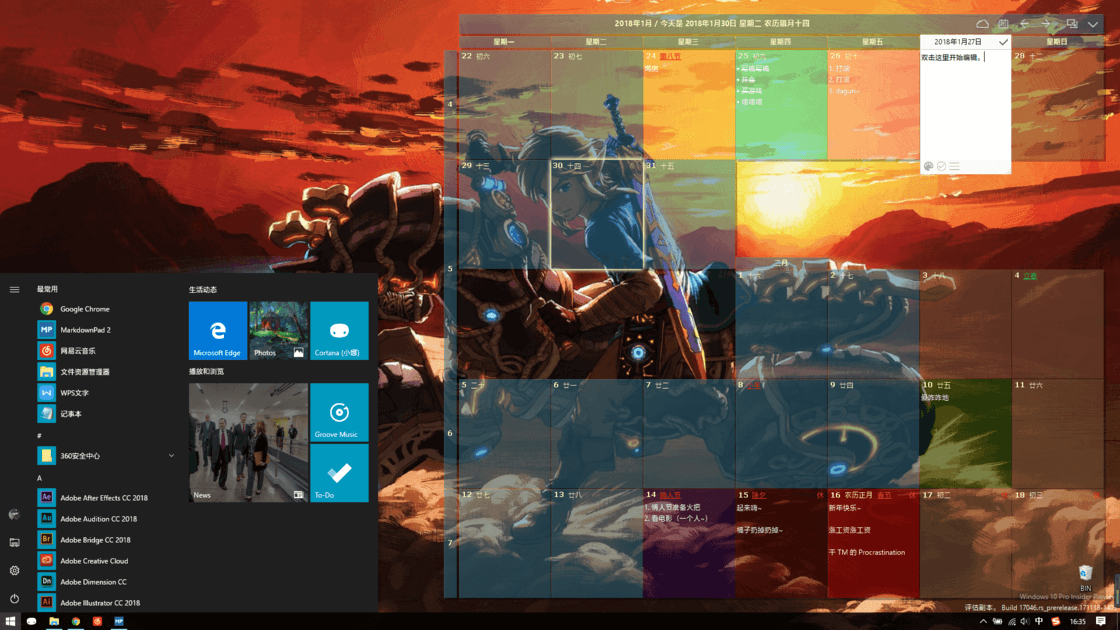Screen dimensions: 1120x630
Task: Open Settings gear in start sidebar
Action: pos(14,570)
